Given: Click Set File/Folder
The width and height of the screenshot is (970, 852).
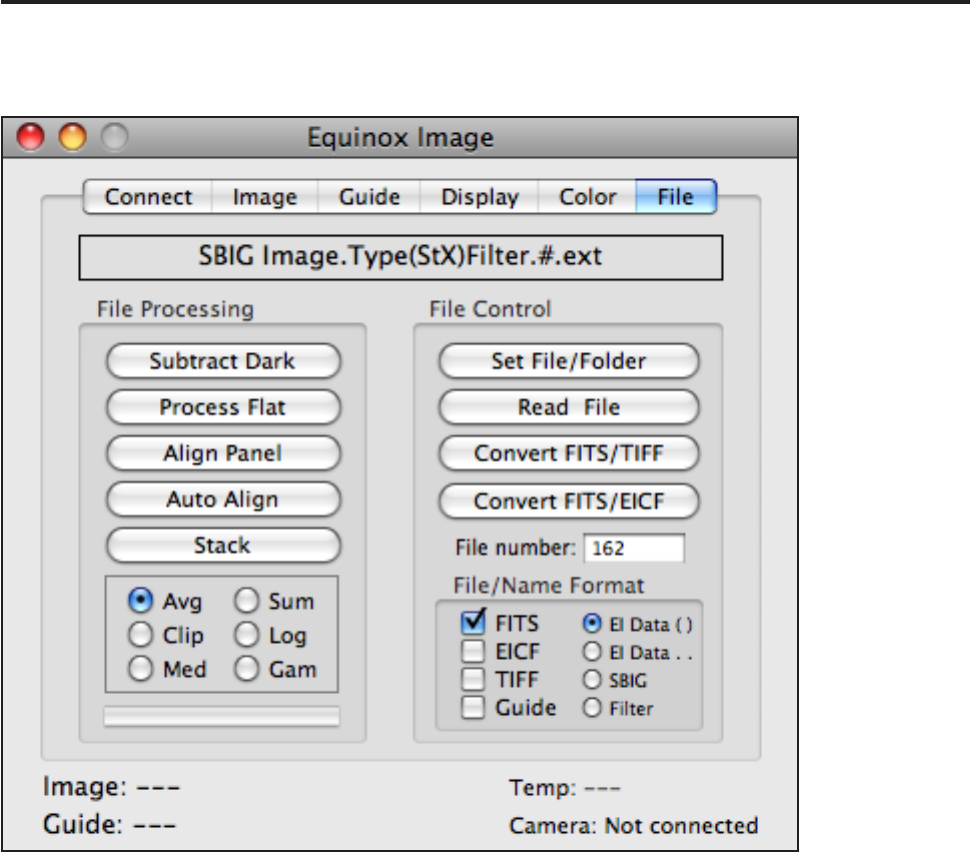Looking at the screenshot, I should 568,361.
